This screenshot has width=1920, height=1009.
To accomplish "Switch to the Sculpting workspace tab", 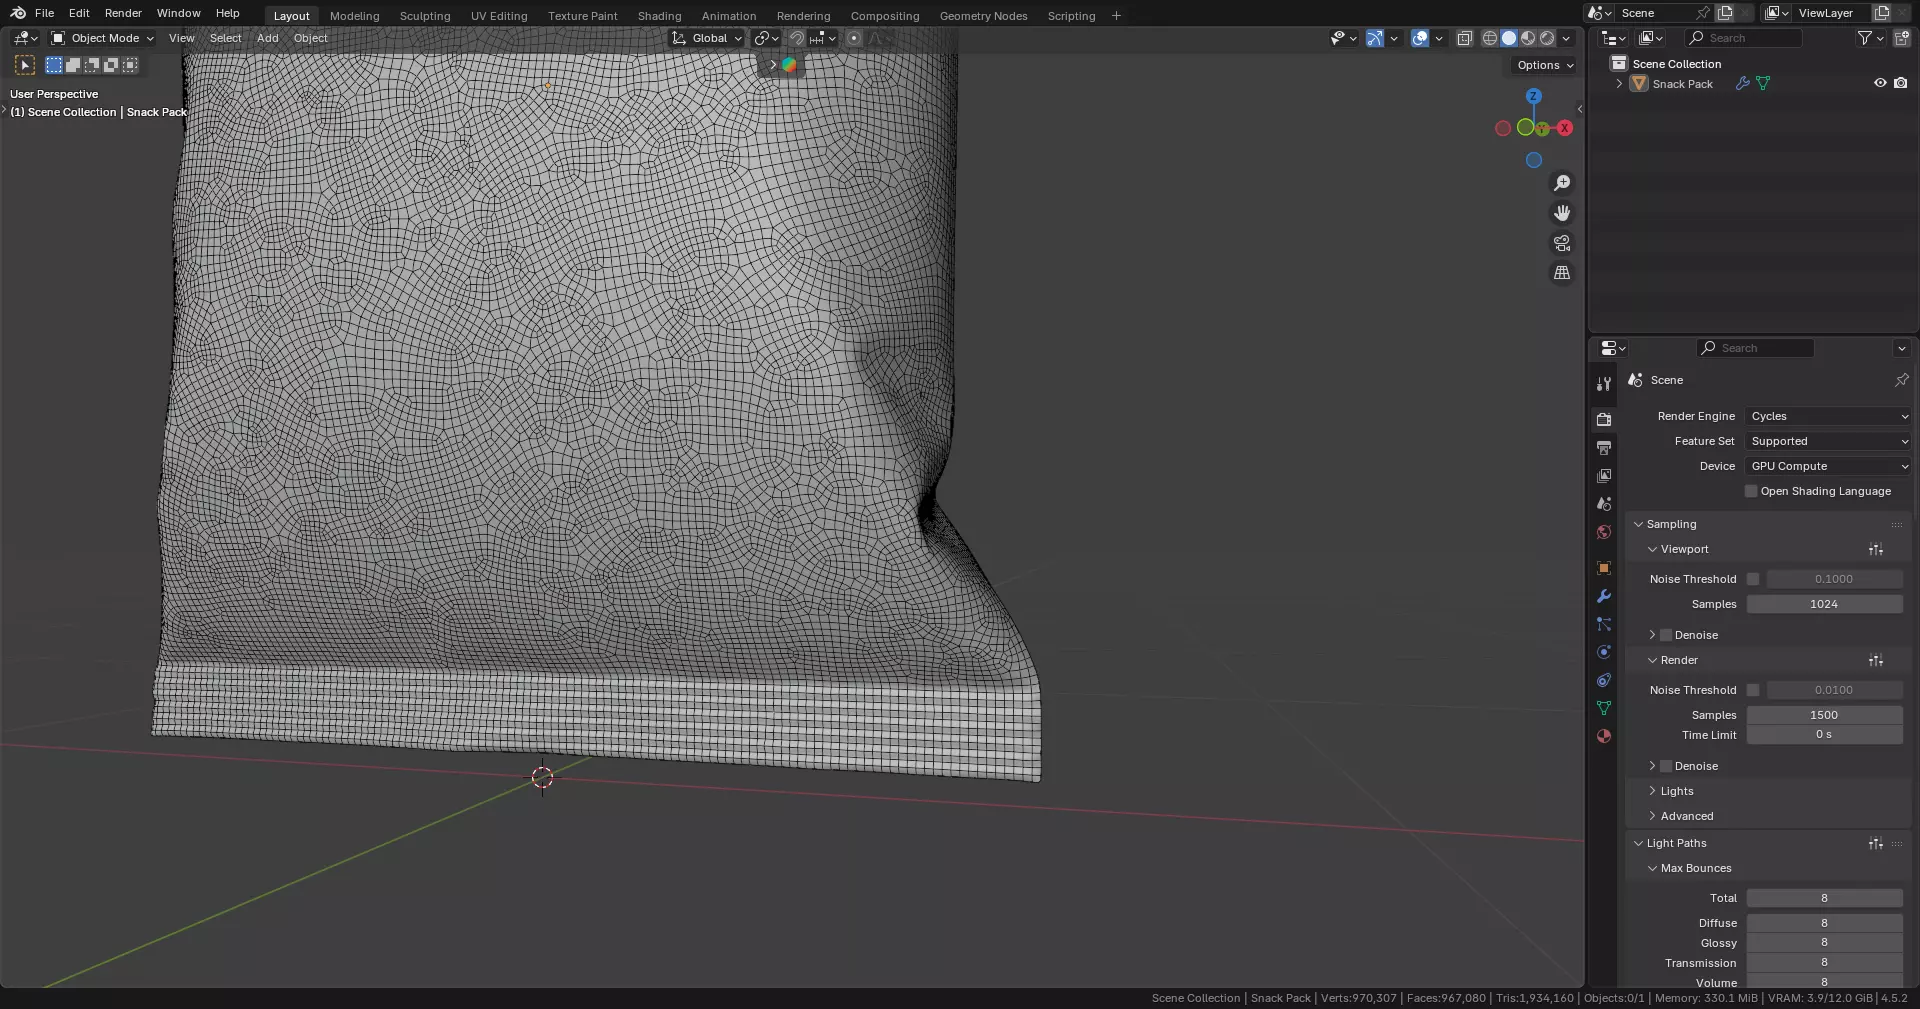I will tap(425, 16).
